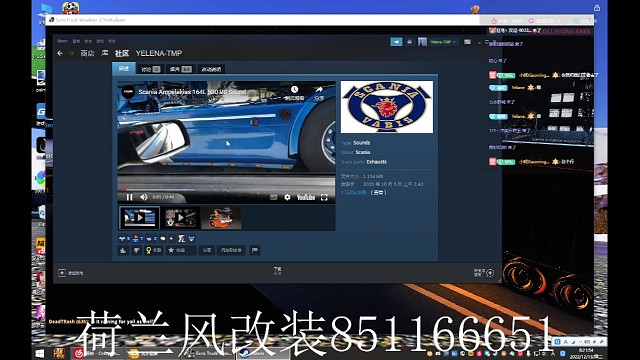Click the Steam taskbar button

click(262, 353)
